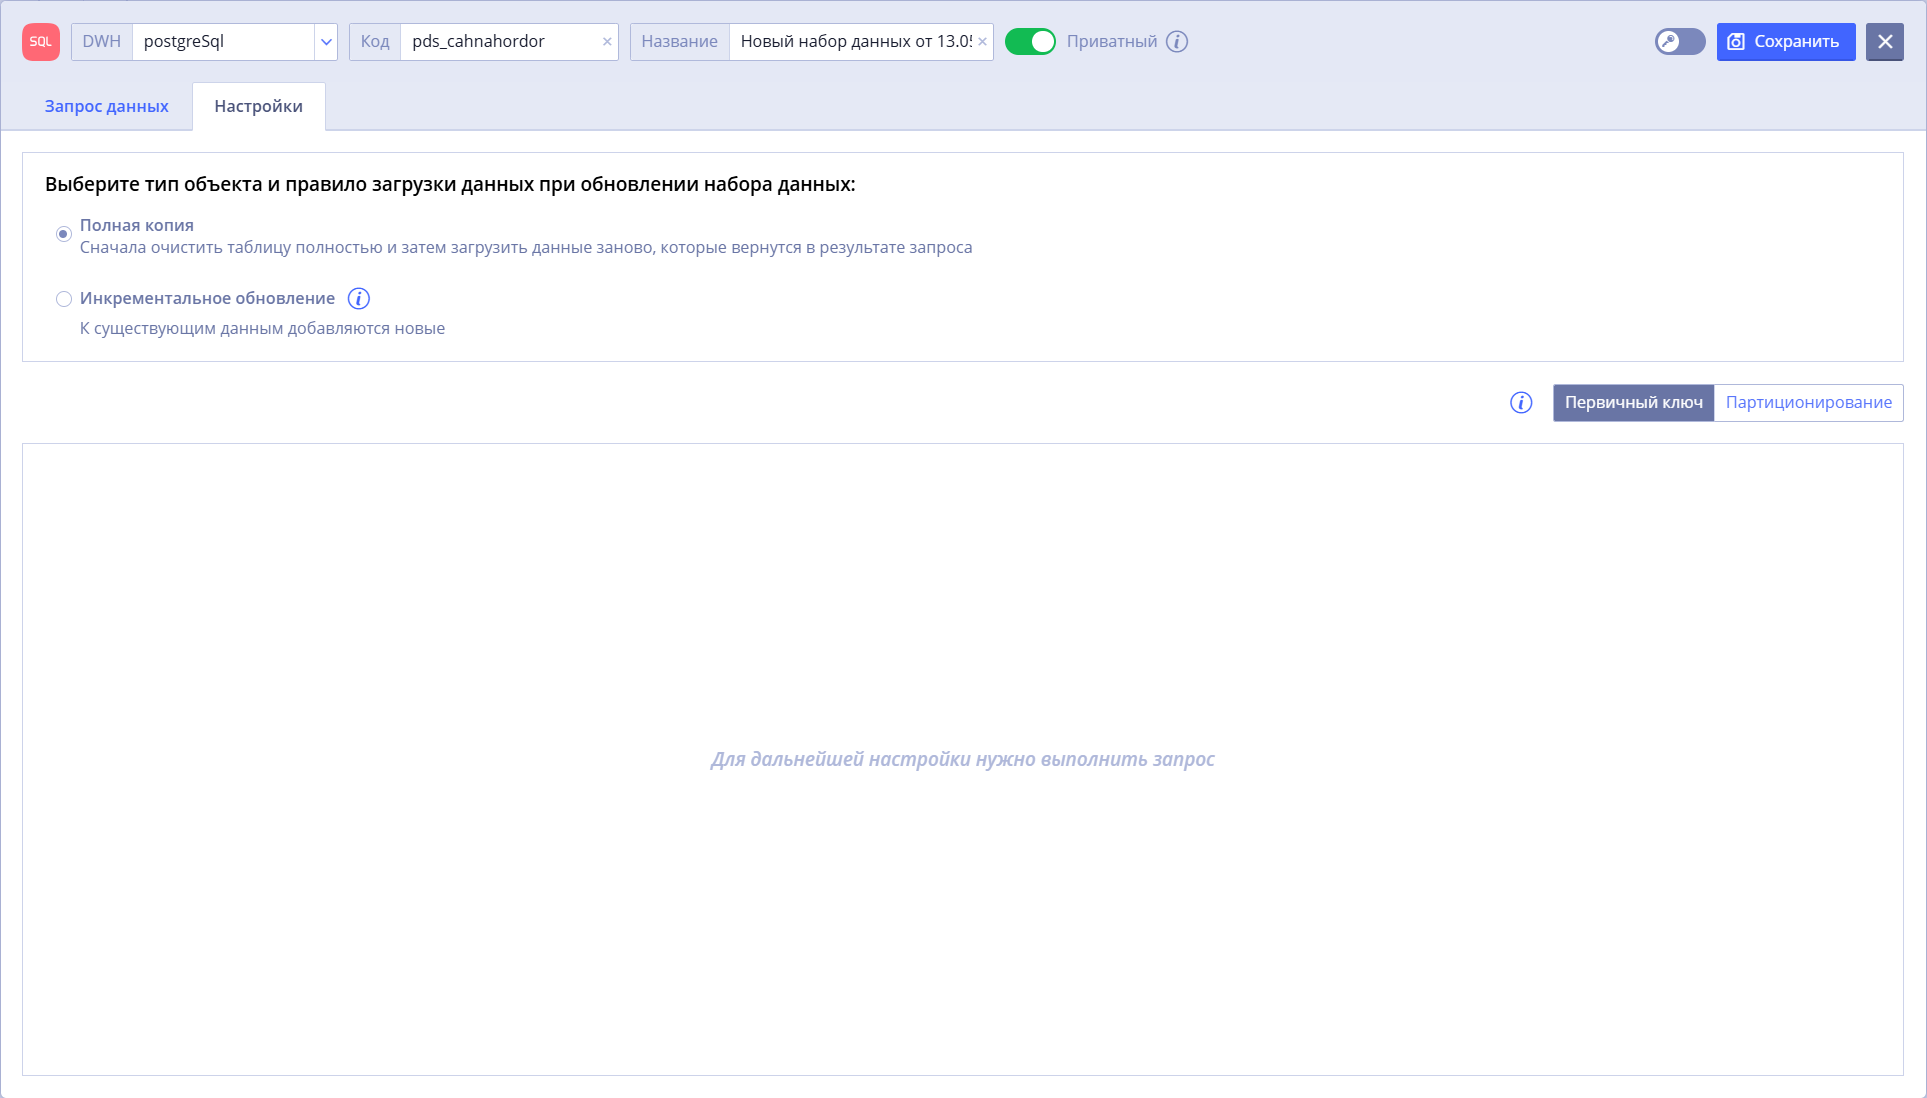Clear the Название field with its x icon
Image resolution: width=1927 pixels, height=1098 pixels.
pos(982,42)
